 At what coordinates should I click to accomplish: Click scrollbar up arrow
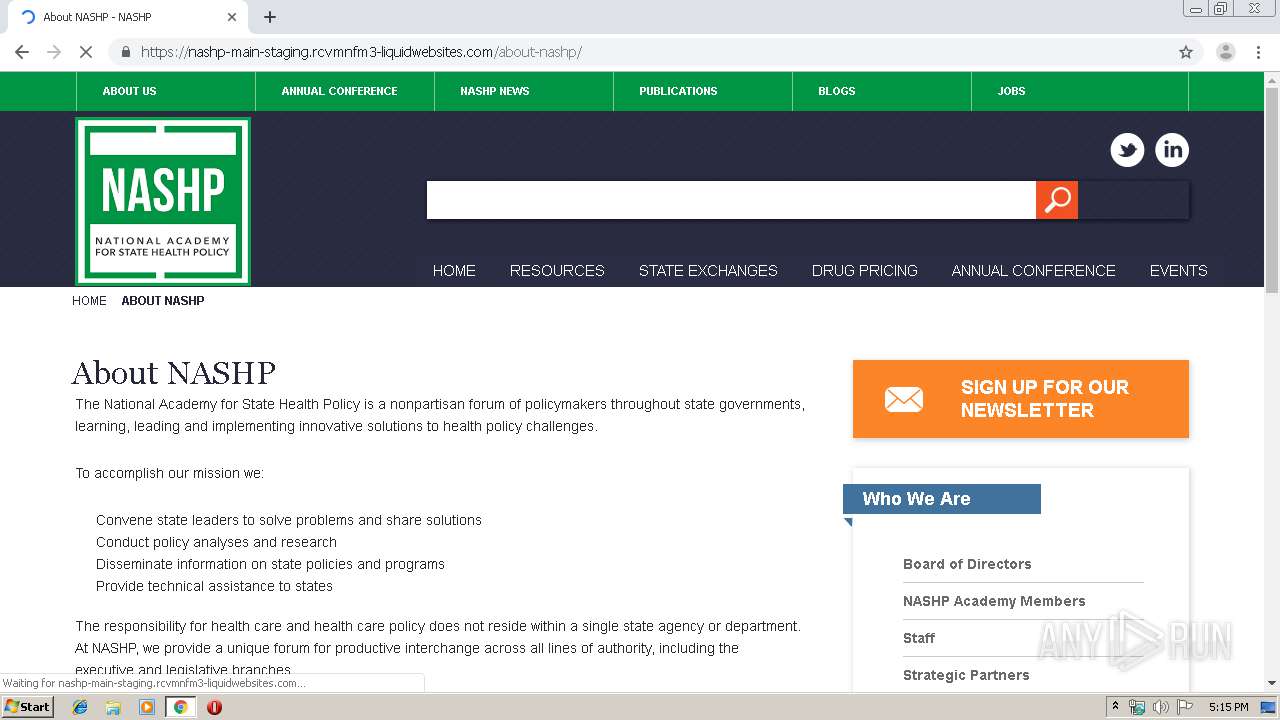pos(1272,79)
